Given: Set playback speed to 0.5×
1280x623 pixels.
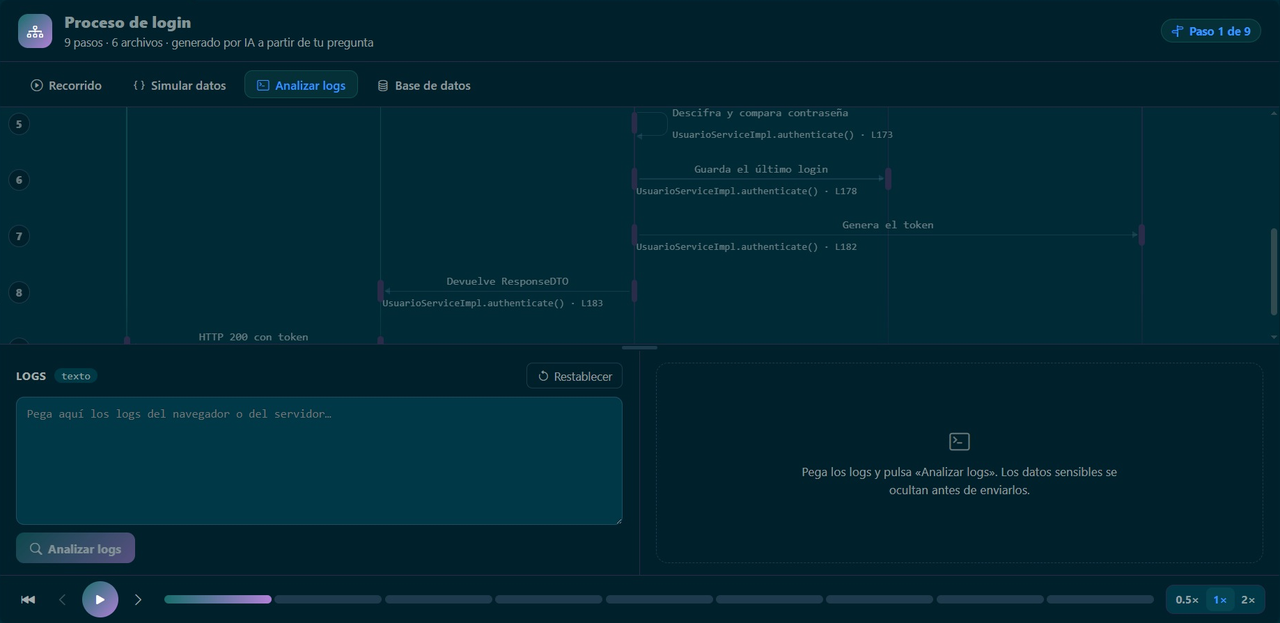Looking at the screenshot, I should click(1187, 600).
